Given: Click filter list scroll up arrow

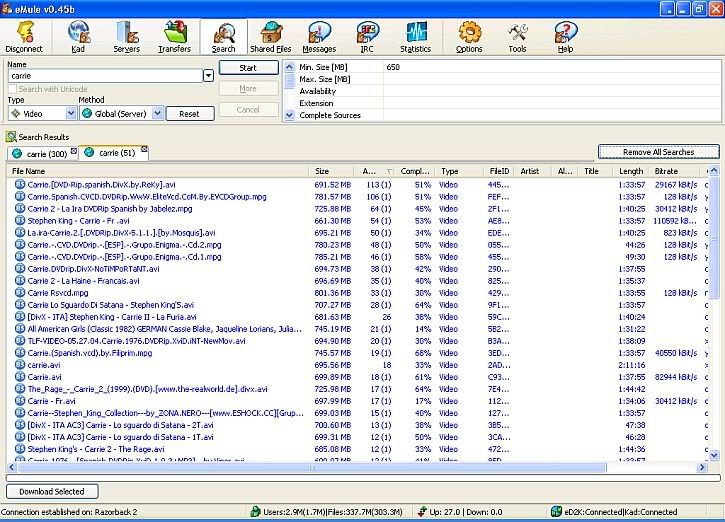Looking at the screenshot, I should tap(289, 67).
